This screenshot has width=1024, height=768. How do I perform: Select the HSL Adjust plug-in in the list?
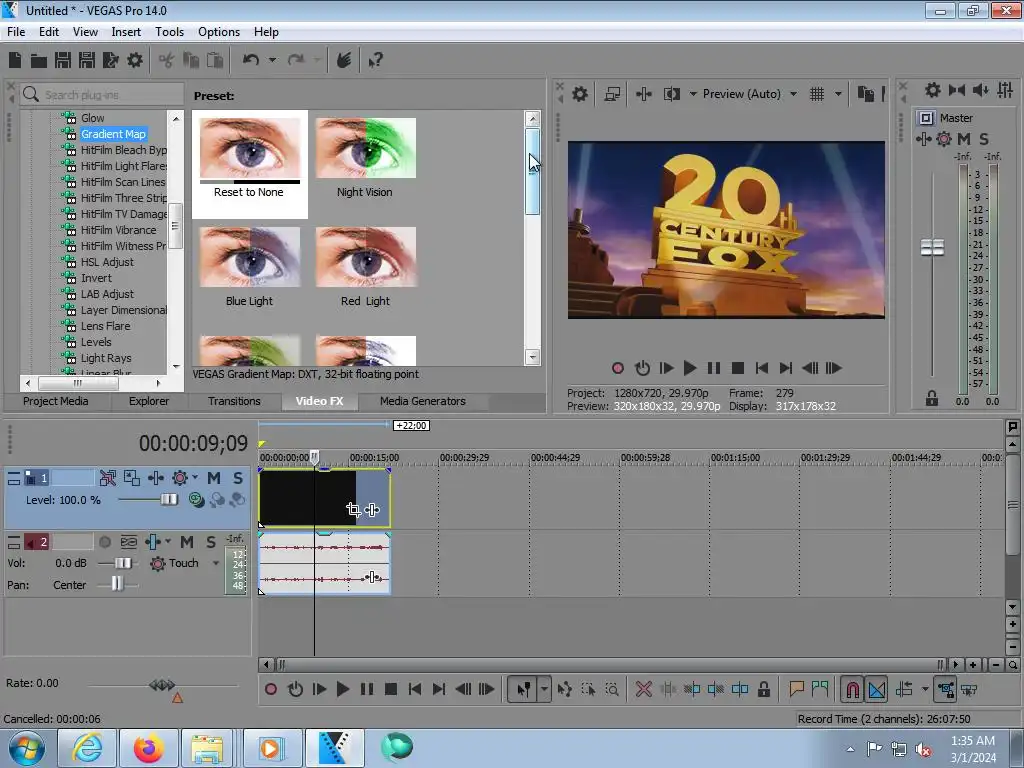click(107, 262)
